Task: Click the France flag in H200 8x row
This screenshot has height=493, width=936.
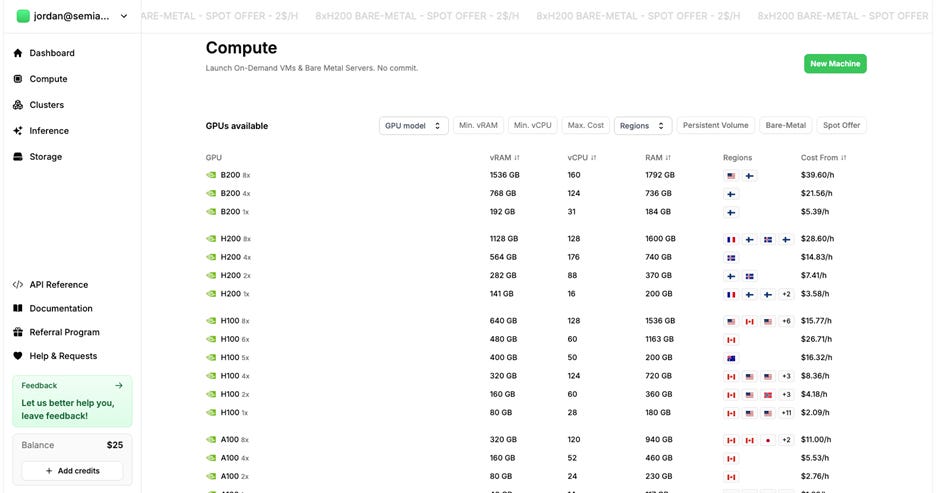Action: click(x=731, y=239)
